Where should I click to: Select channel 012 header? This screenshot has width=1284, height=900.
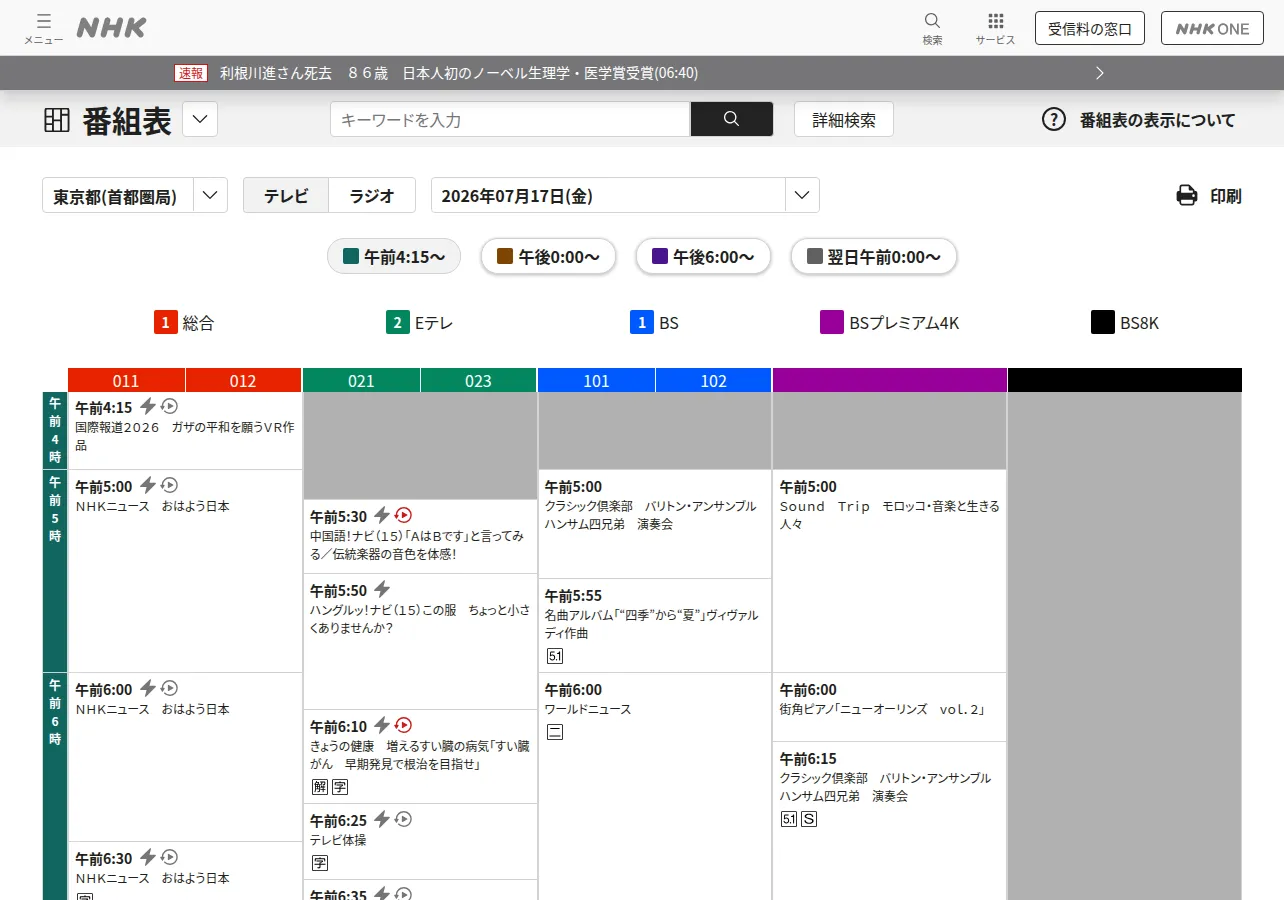click(x=243, y=380)
